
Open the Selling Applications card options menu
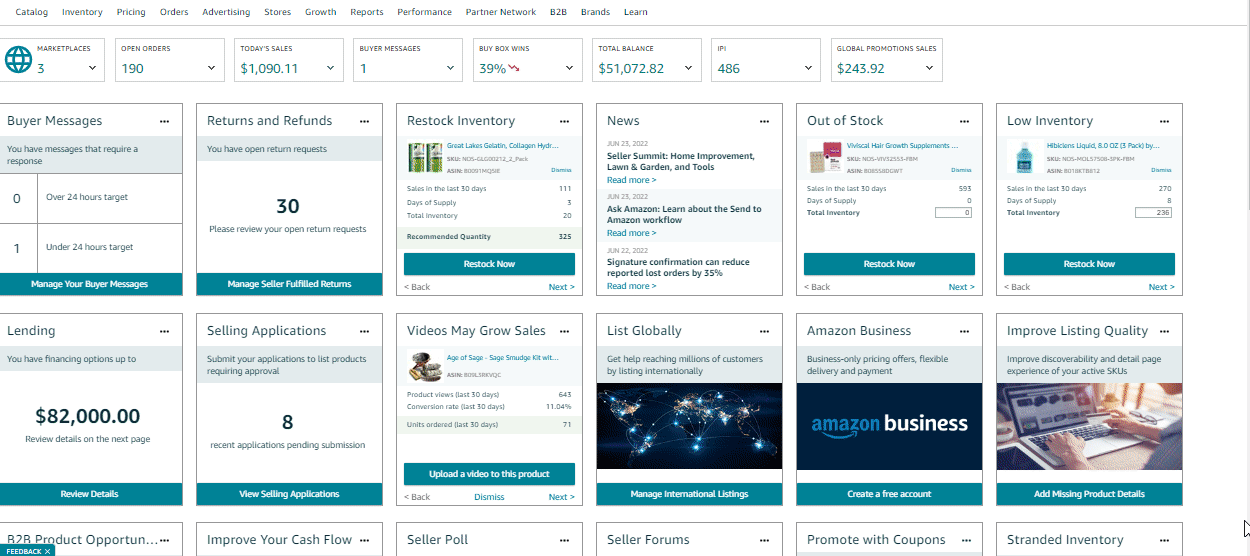(365, 331)
